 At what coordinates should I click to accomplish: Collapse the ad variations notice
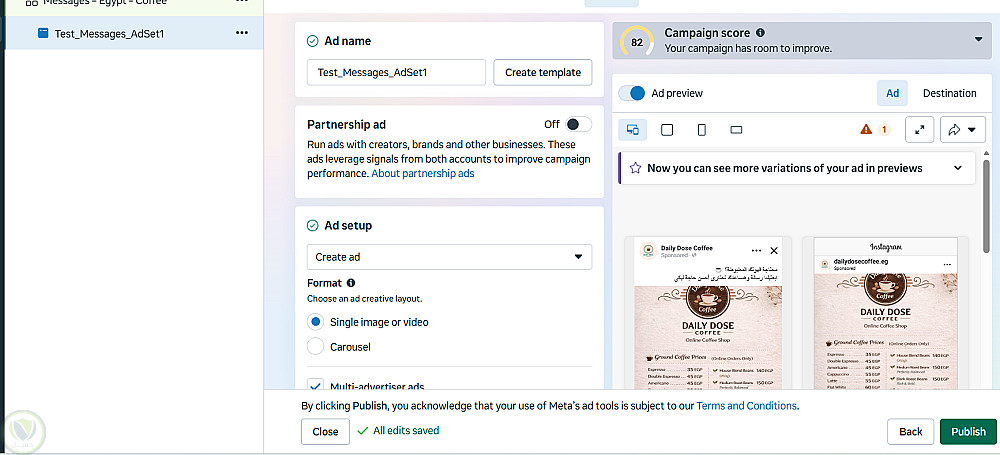958,168
